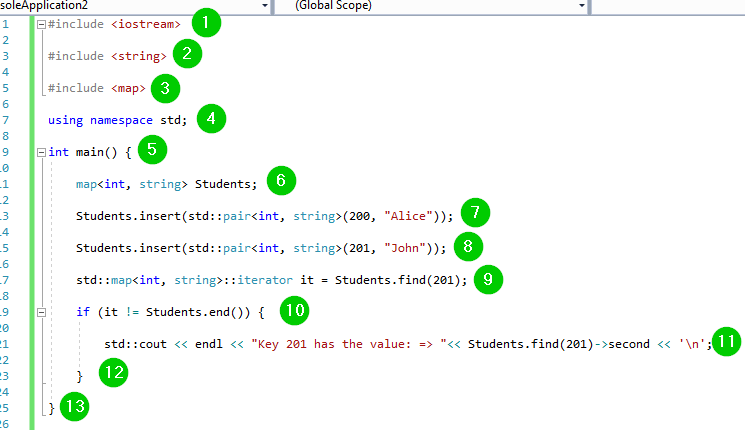Click the green badge numbered 12 by closing brace
Viewport: 745px width, 430px height.
[x=113, y=374]
